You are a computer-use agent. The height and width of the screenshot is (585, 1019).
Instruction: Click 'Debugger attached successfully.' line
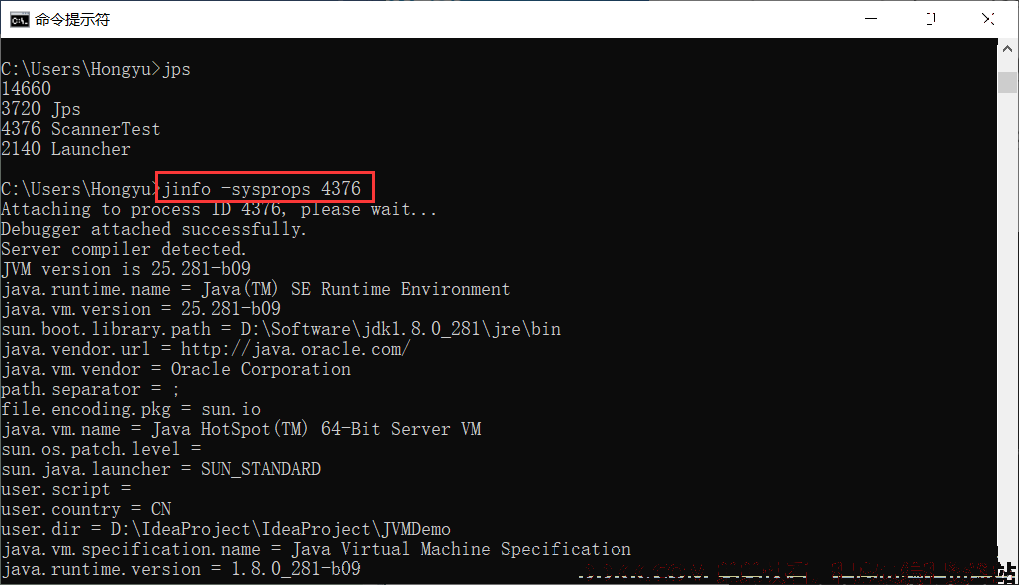pos(153,229)
